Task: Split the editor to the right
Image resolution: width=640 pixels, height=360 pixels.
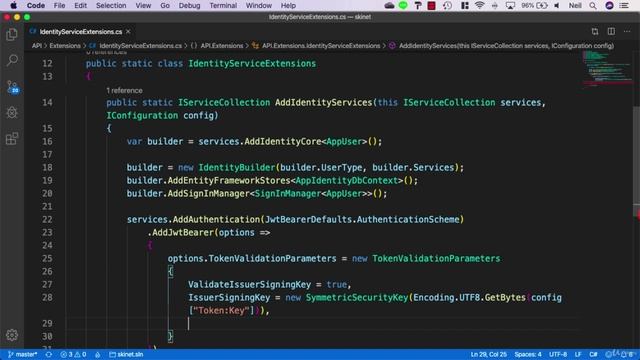Action: pyautogui.click(x=611, y=31)
